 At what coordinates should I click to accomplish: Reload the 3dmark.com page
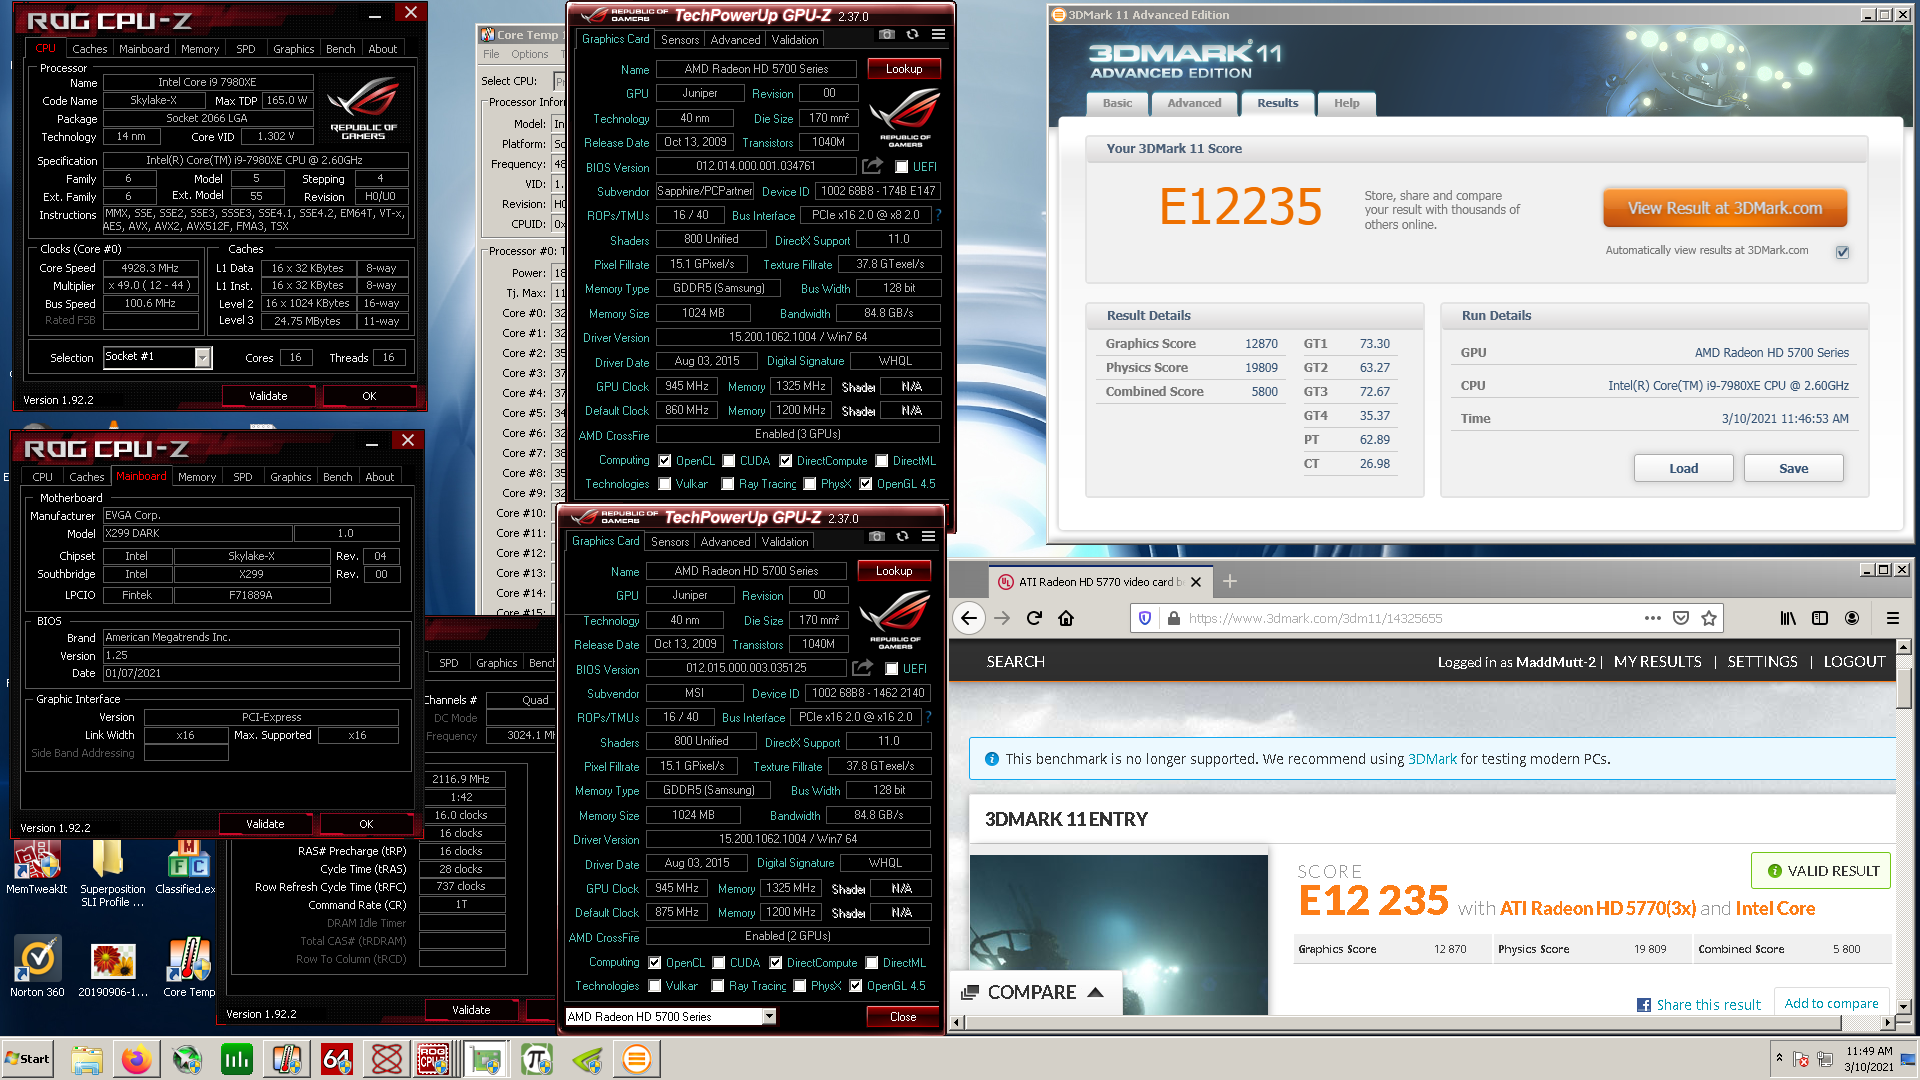[x=1034, y=618]
